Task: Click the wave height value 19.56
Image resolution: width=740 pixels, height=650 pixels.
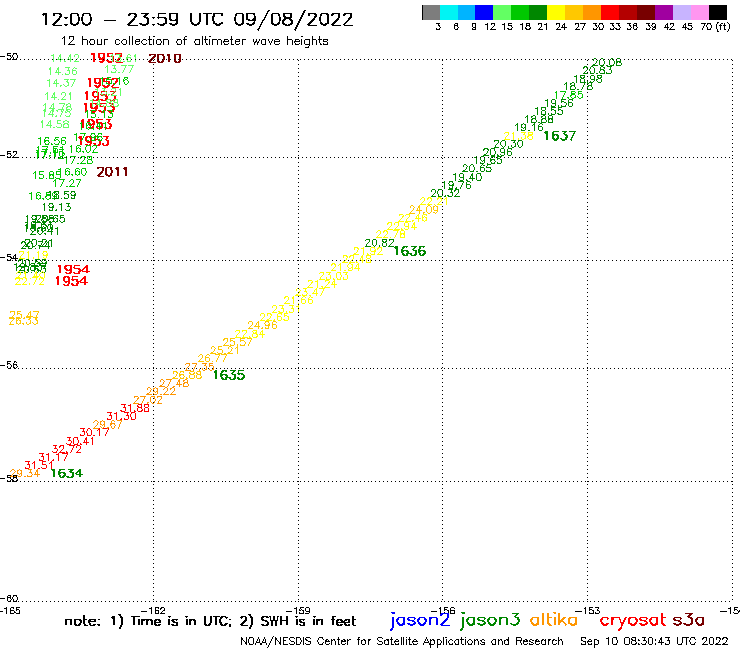Action: 559,103
